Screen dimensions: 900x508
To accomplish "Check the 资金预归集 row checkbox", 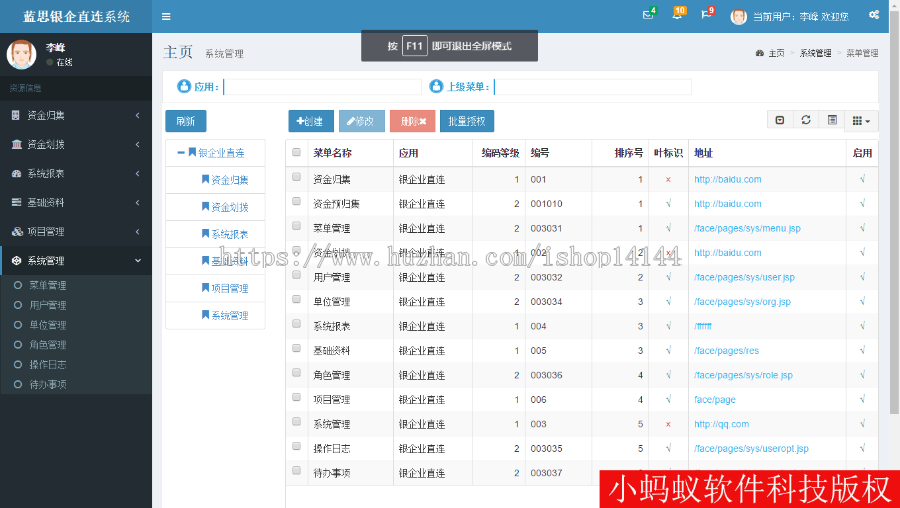I will (x=296, y=201).
